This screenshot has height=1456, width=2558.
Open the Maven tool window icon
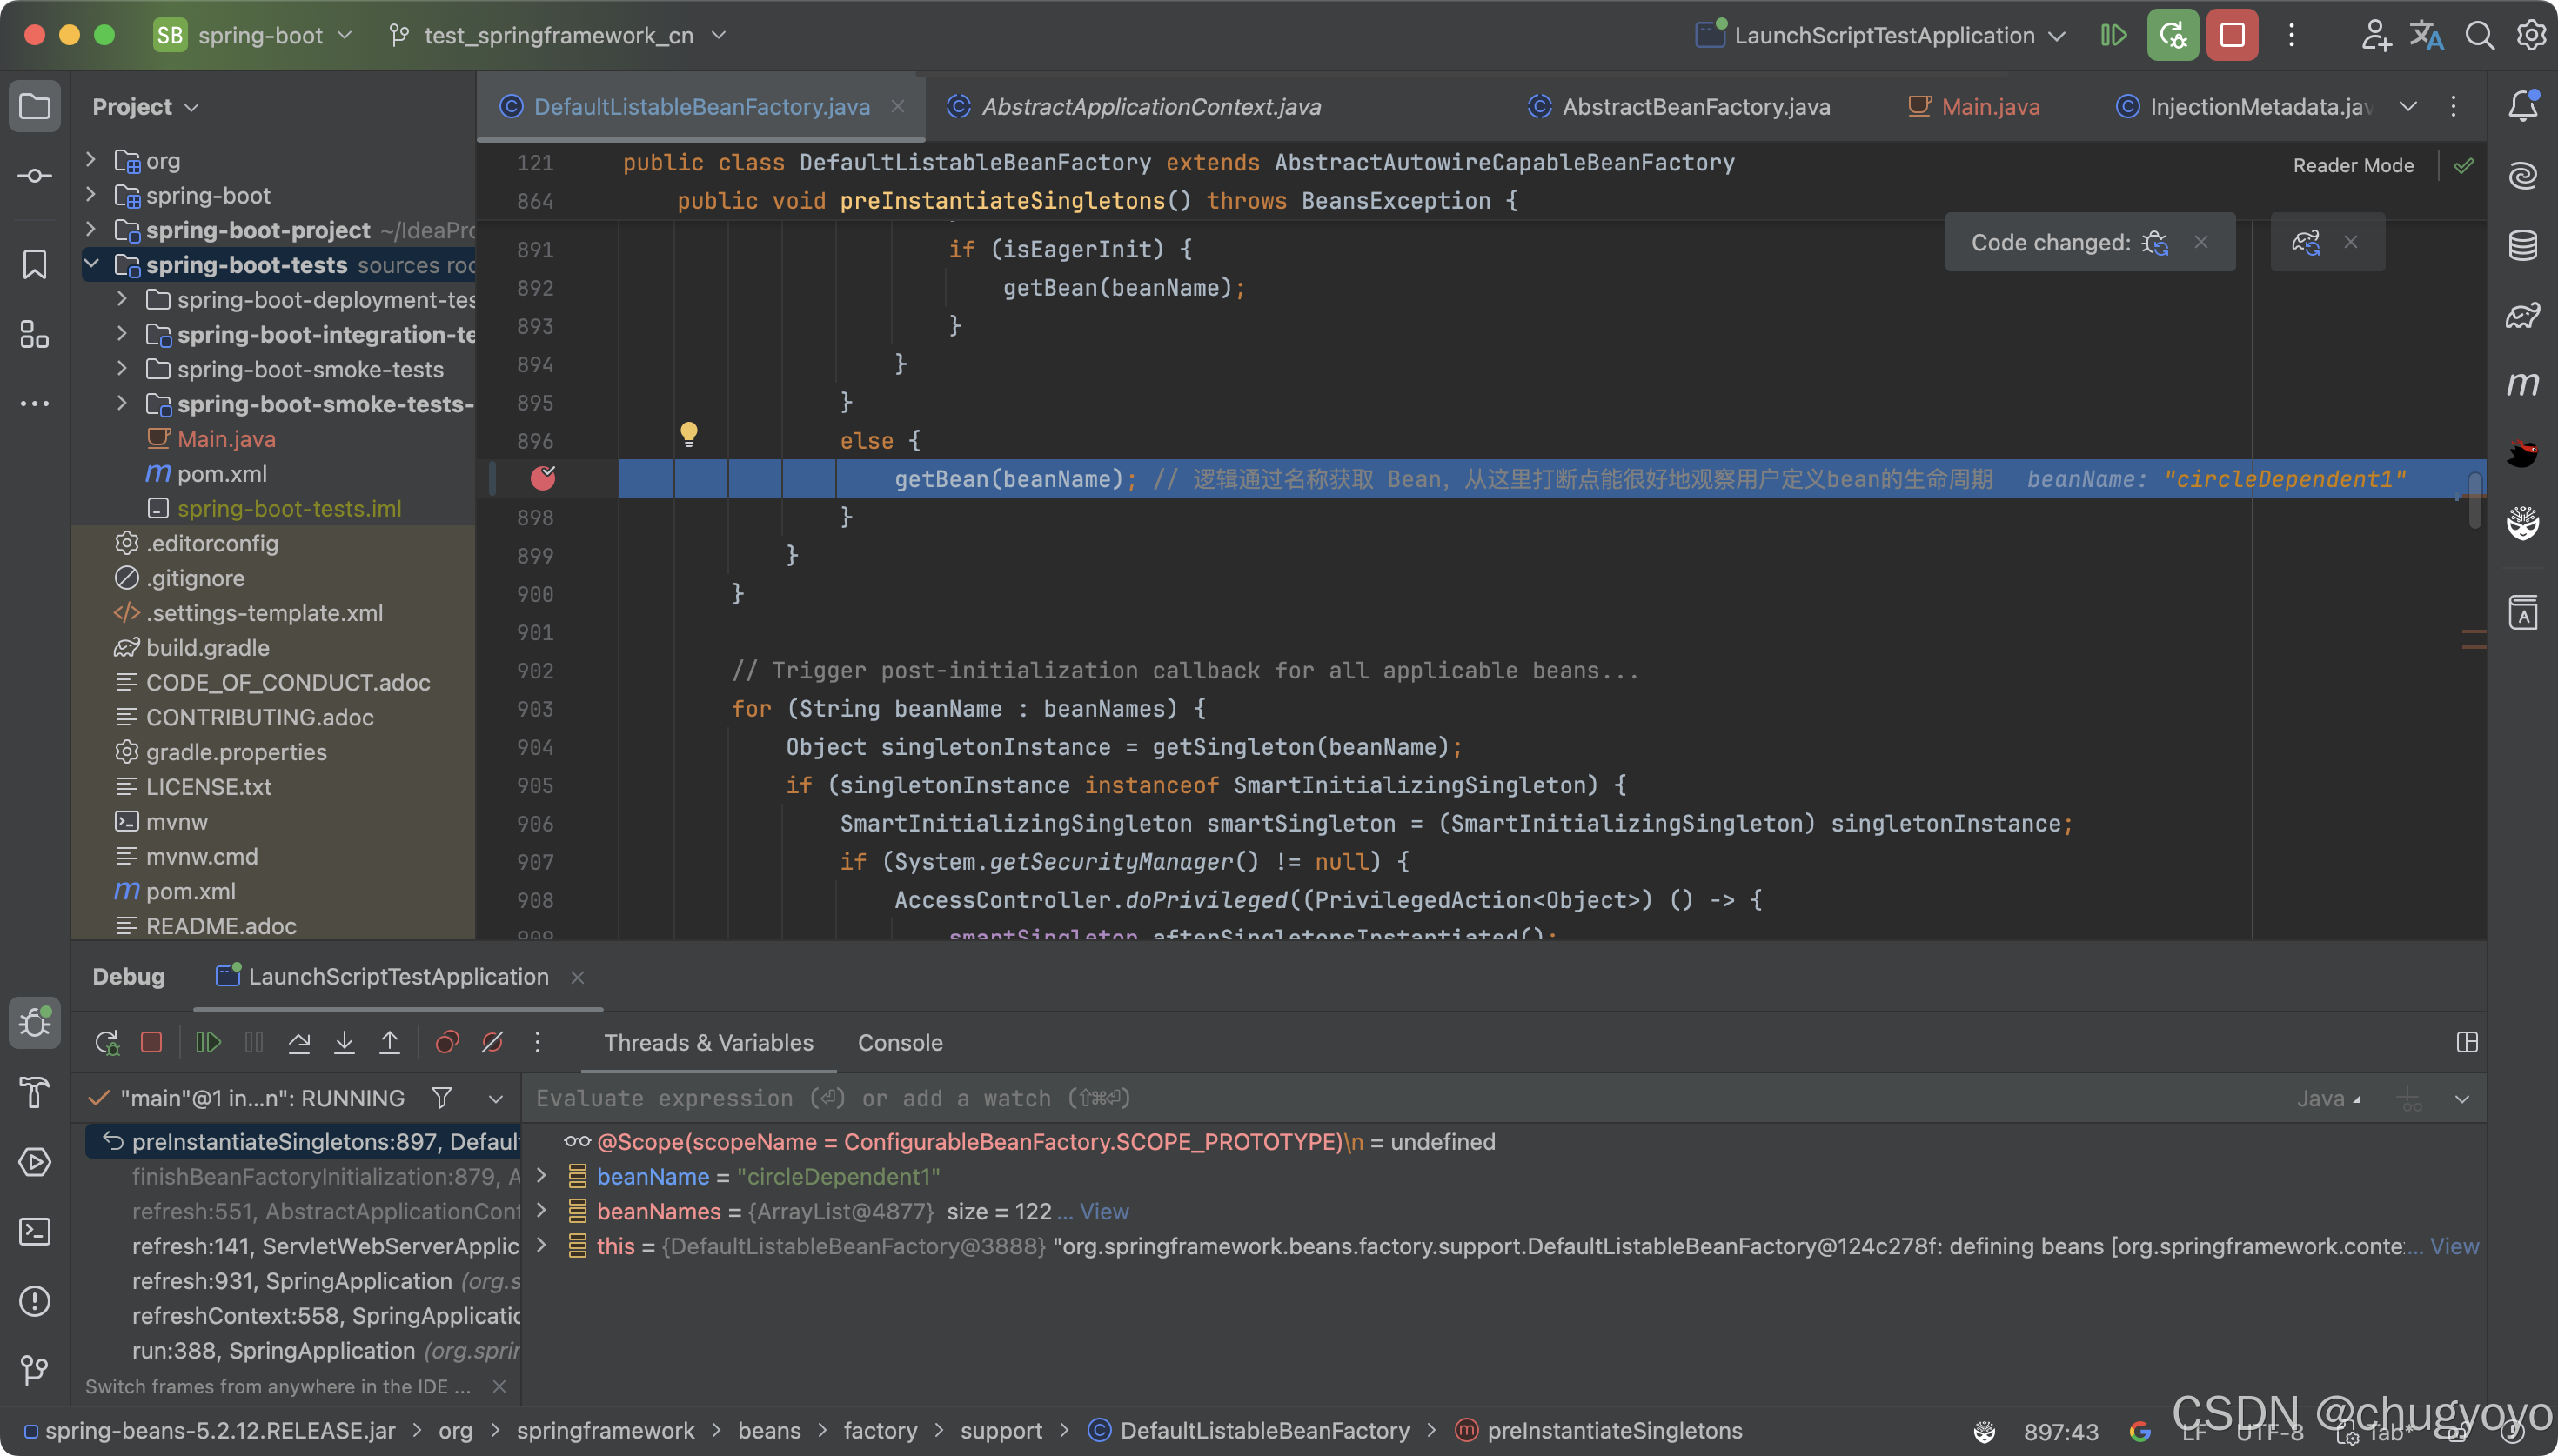[2522, 384]
